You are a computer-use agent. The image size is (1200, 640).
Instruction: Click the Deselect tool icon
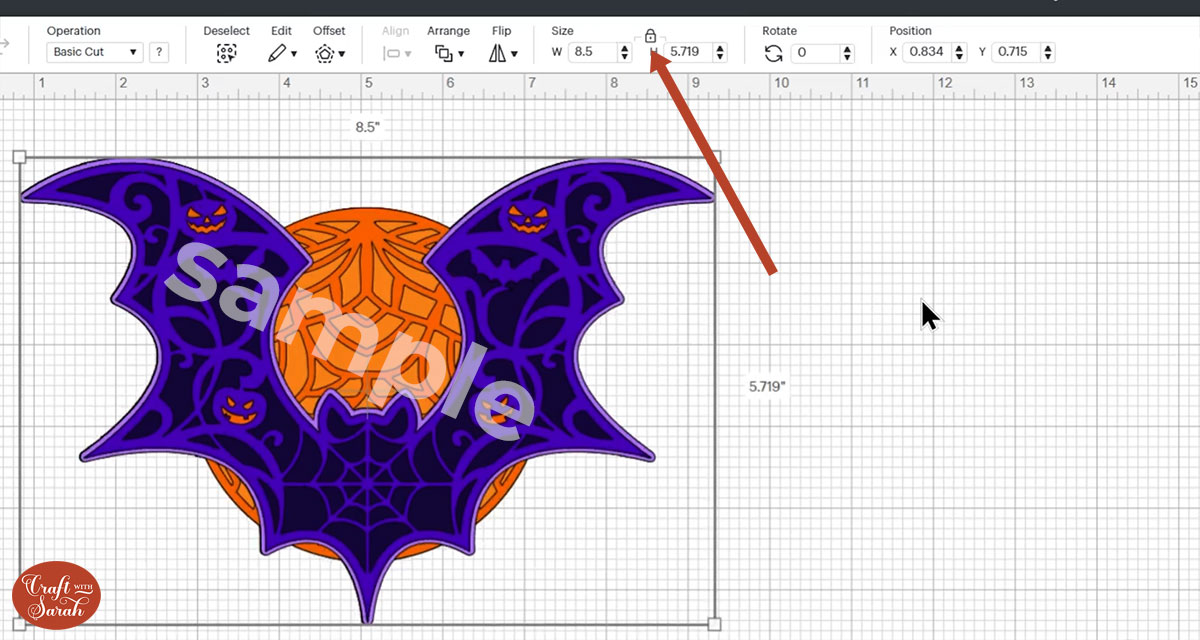(x=227, y=51)
